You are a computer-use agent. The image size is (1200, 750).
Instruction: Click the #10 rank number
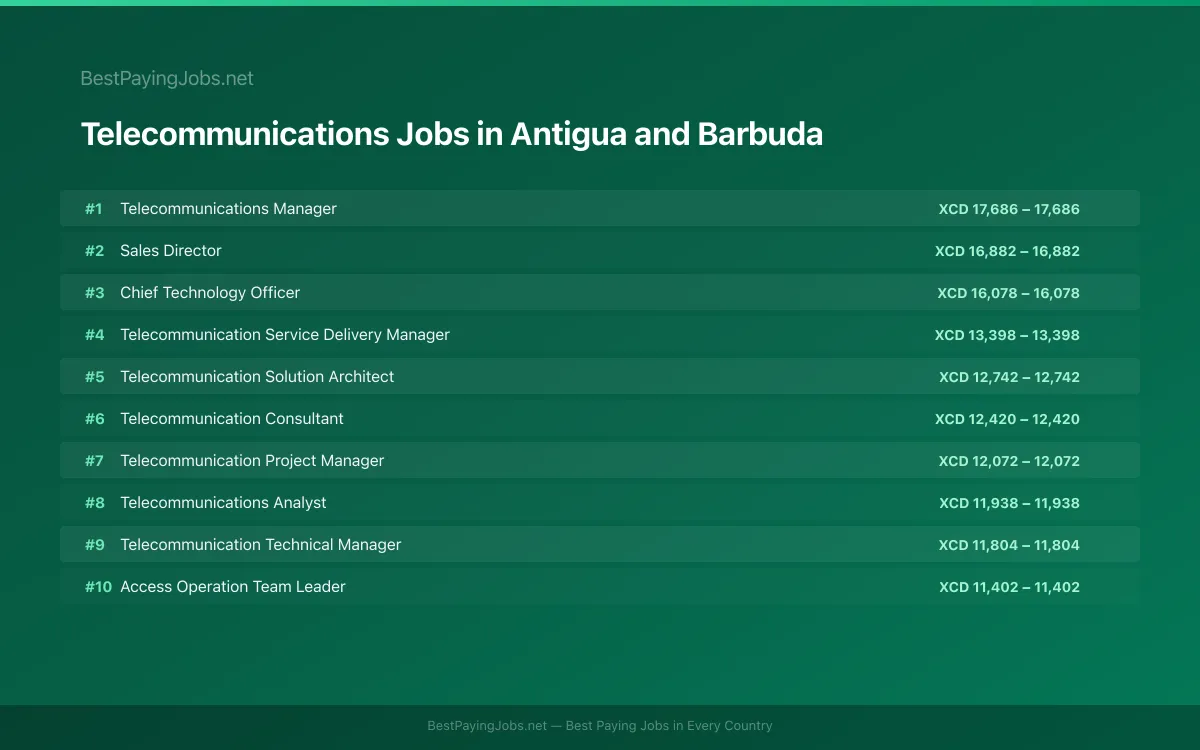[x=98, y=587]
